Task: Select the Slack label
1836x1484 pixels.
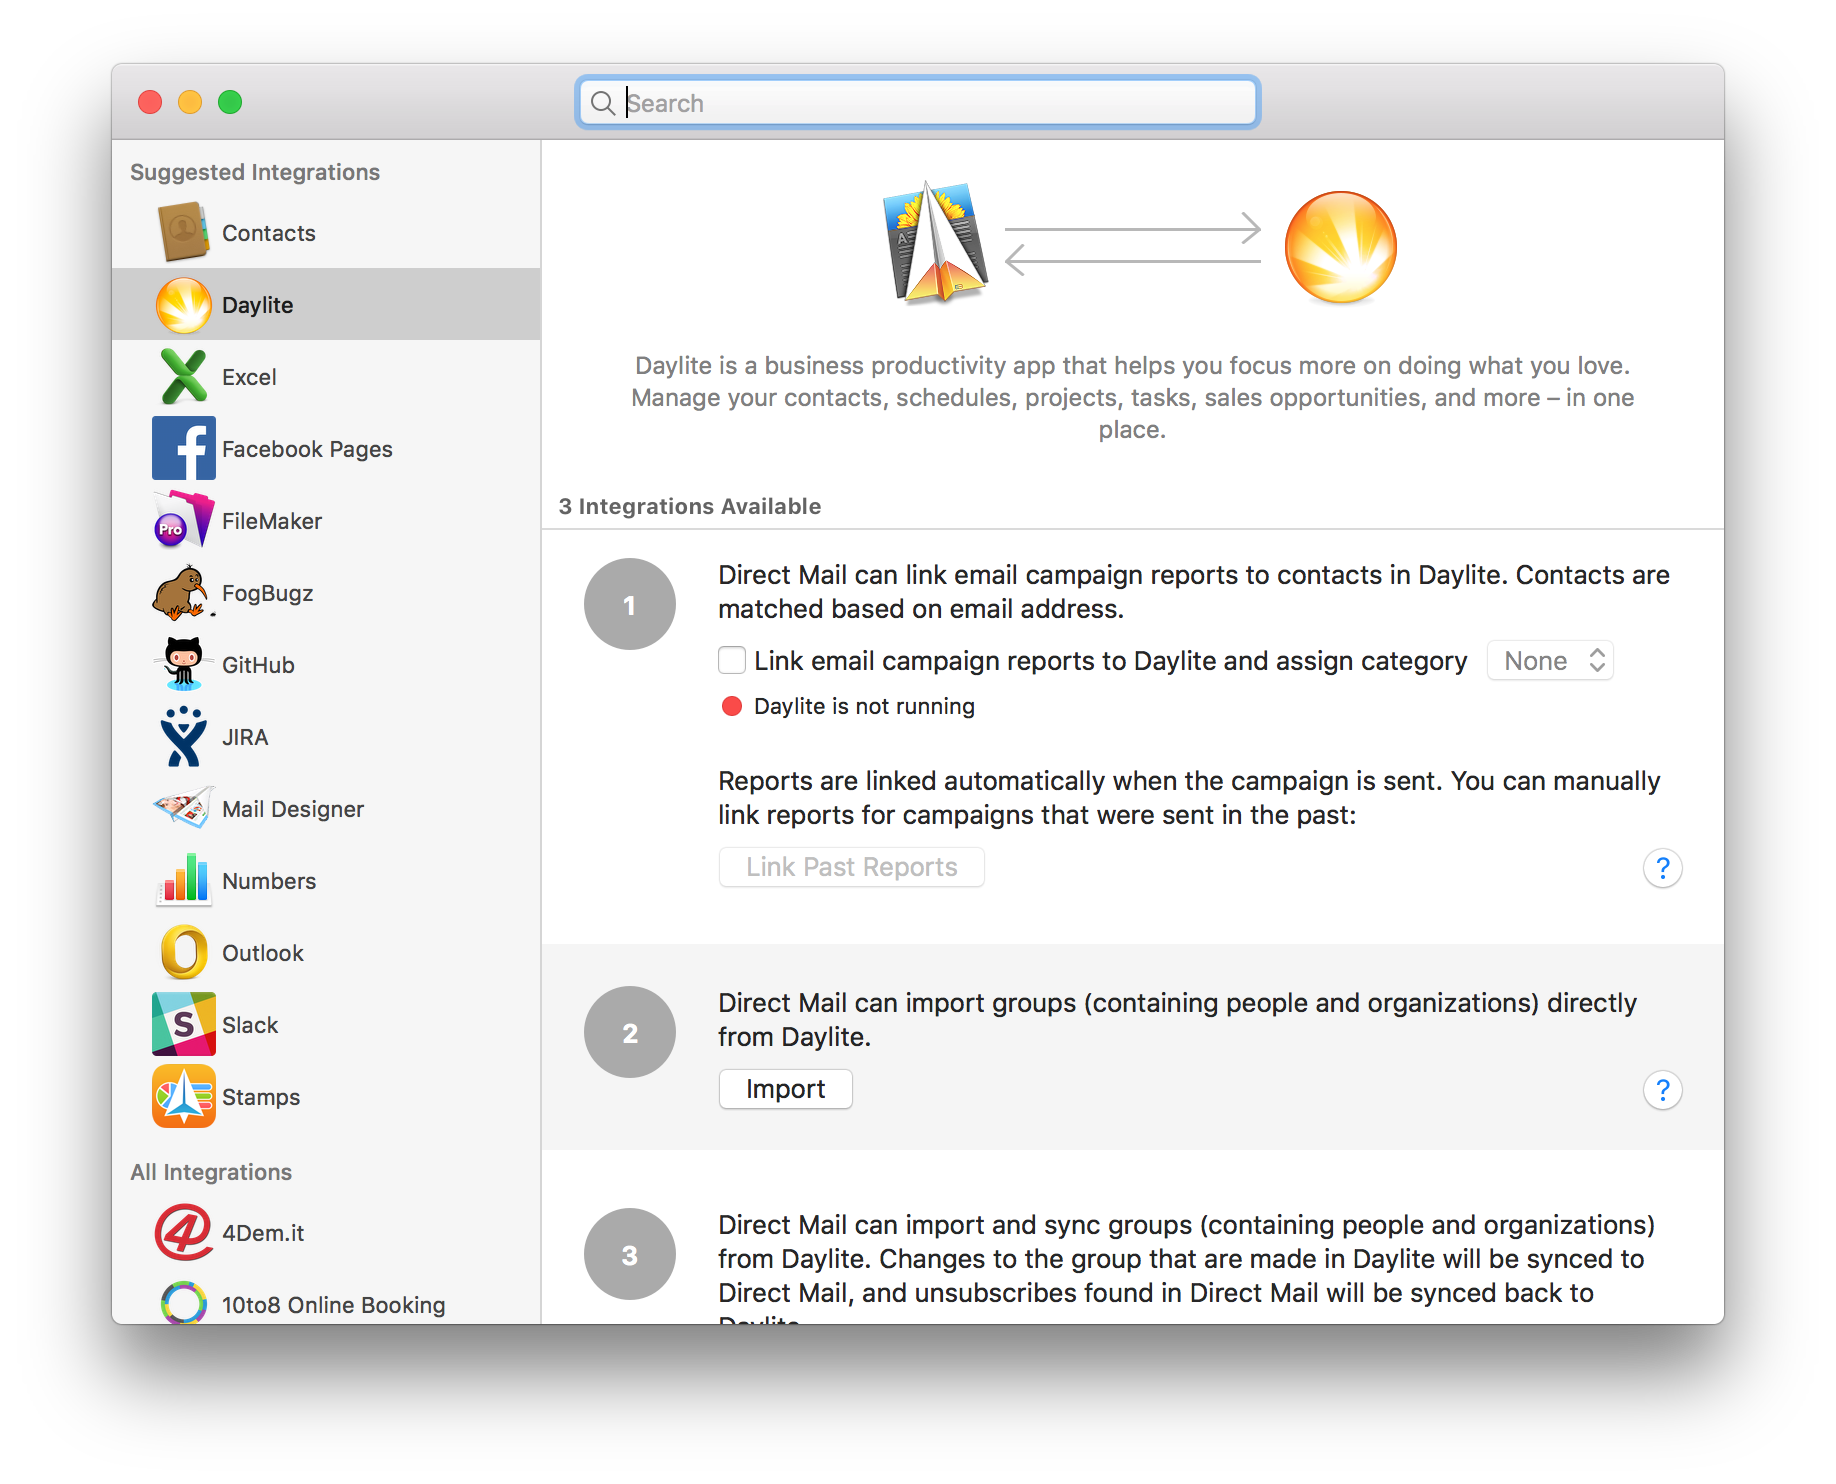Action: [250, 1025]
